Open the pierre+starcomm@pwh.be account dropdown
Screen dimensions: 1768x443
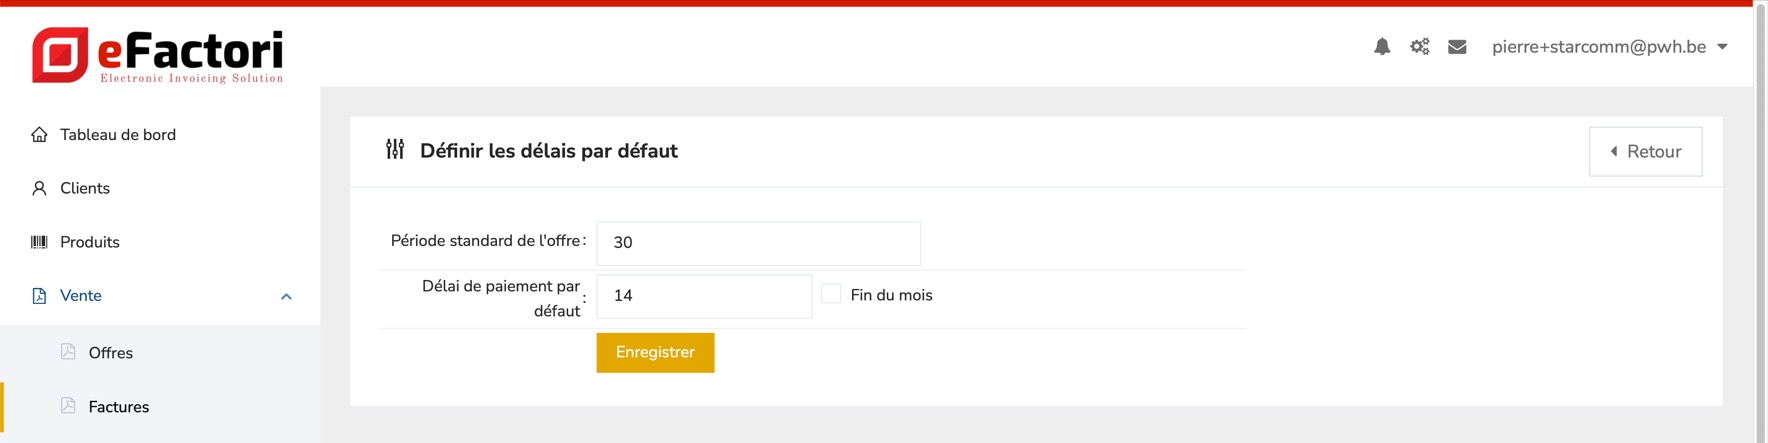(1609, 47)
